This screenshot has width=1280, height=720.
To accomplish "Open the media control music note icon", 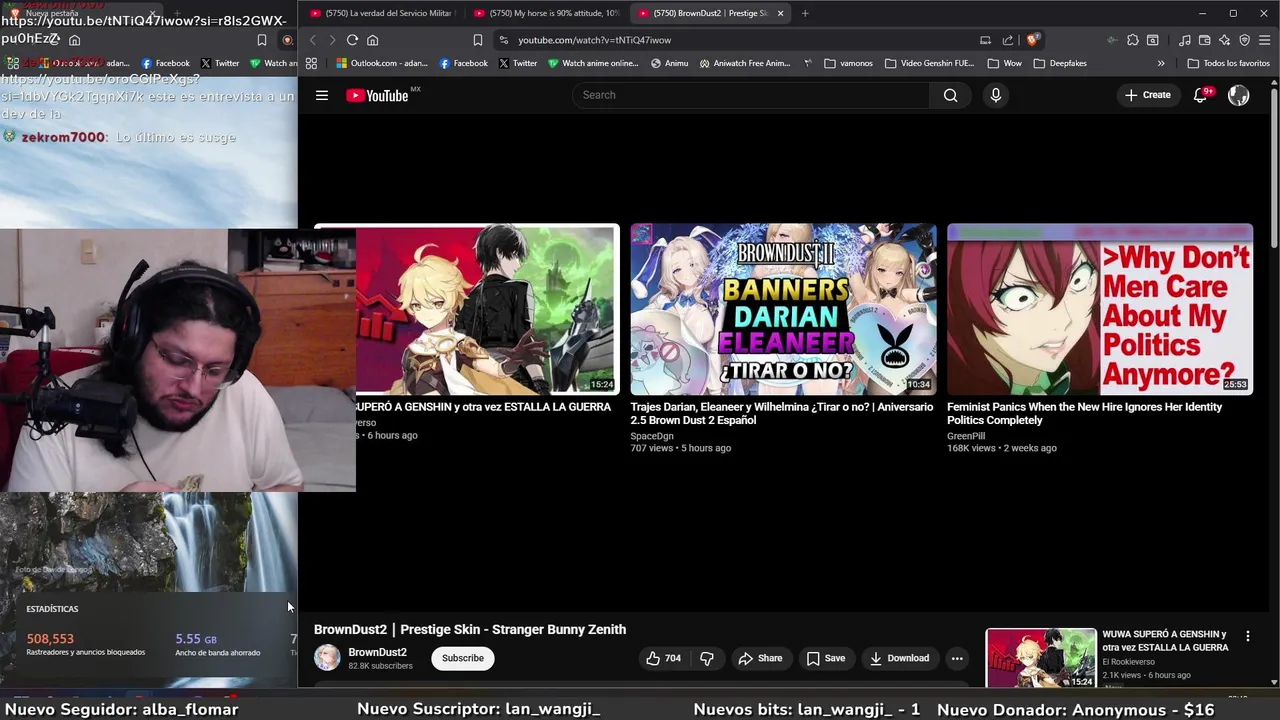I will tap(1185, 40).
